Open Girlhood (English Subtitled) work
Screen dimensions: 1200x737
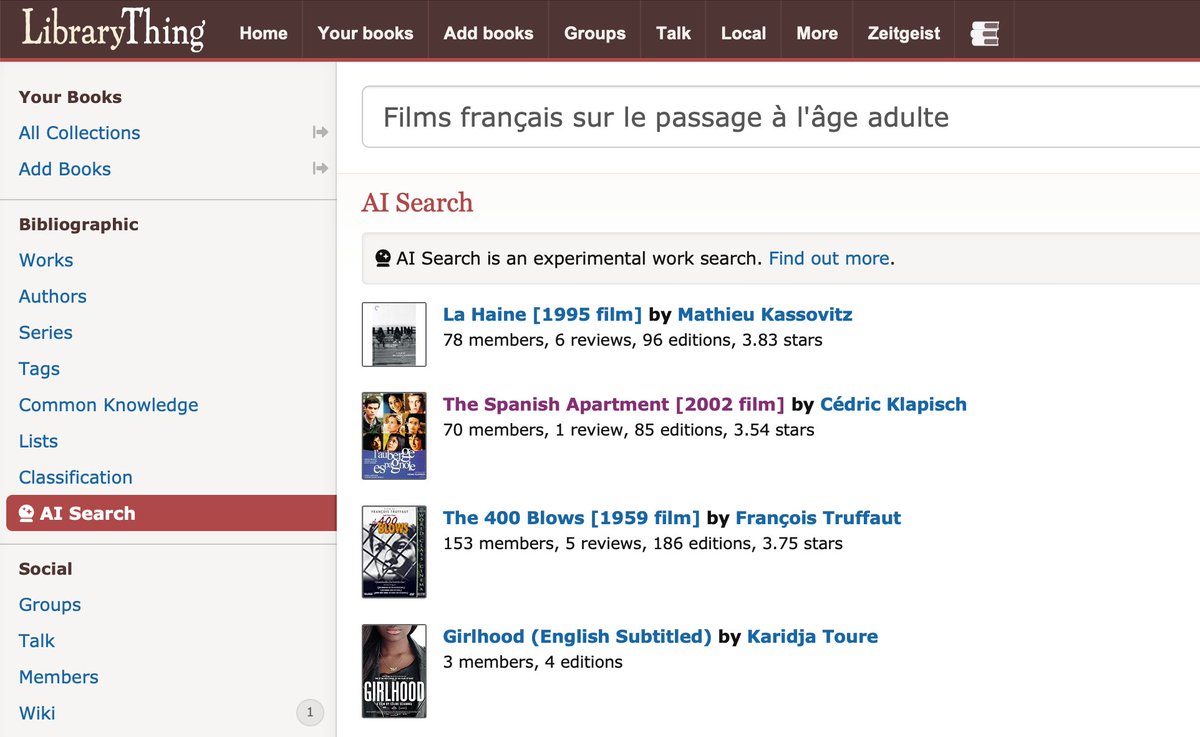tap(577, 636)
